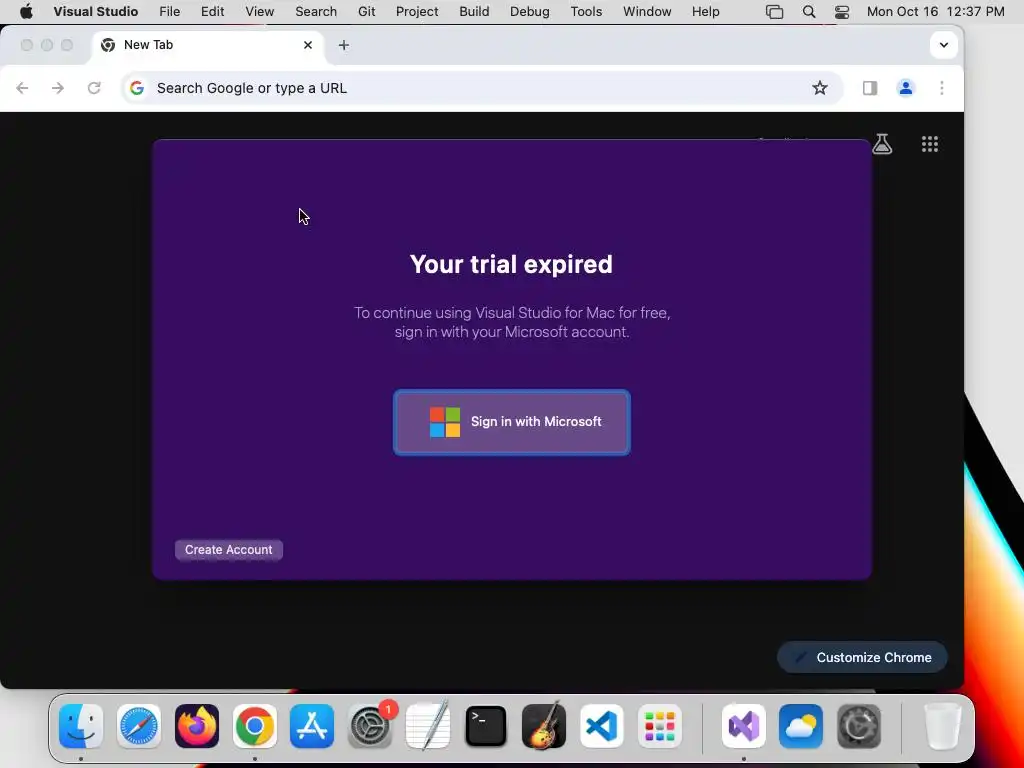Screen dimensions: 1024x768
Task: Open the Tools menu
Action: [x=586, y=12]
